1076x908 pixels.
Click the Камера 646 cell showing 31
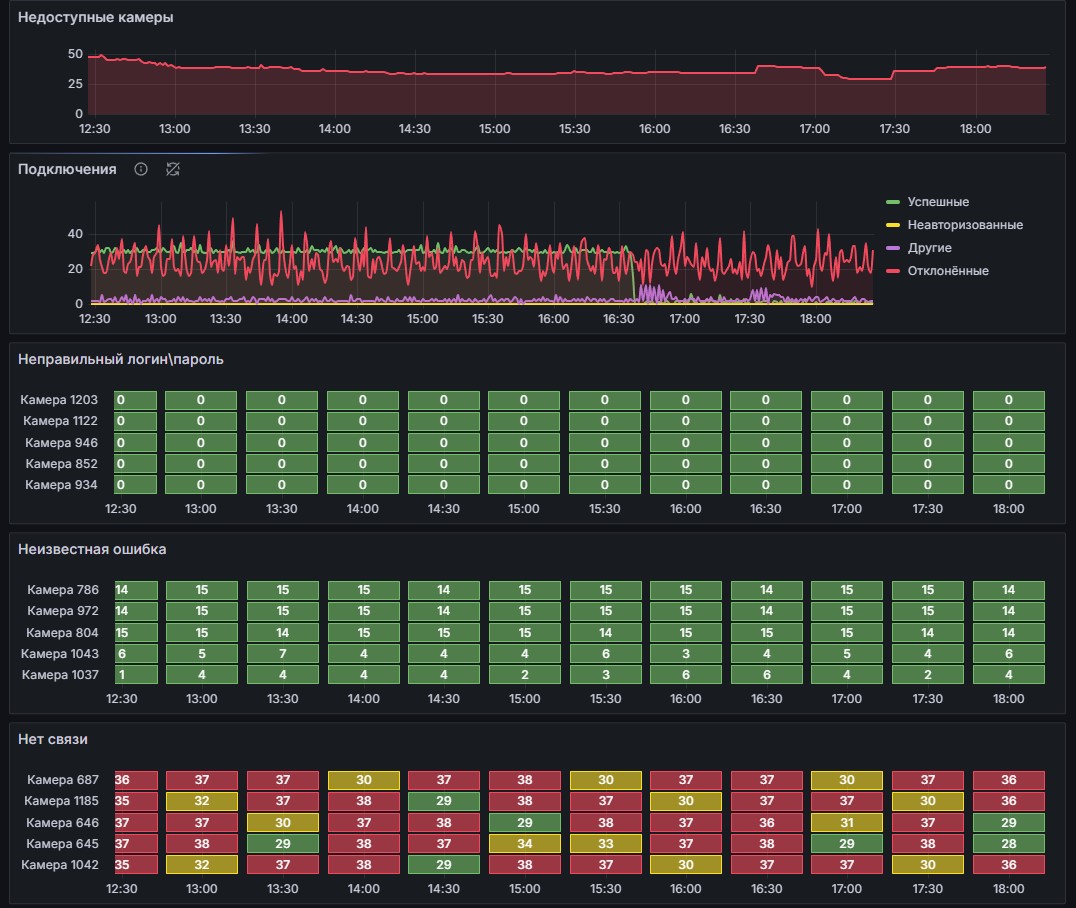pos(846,822)
